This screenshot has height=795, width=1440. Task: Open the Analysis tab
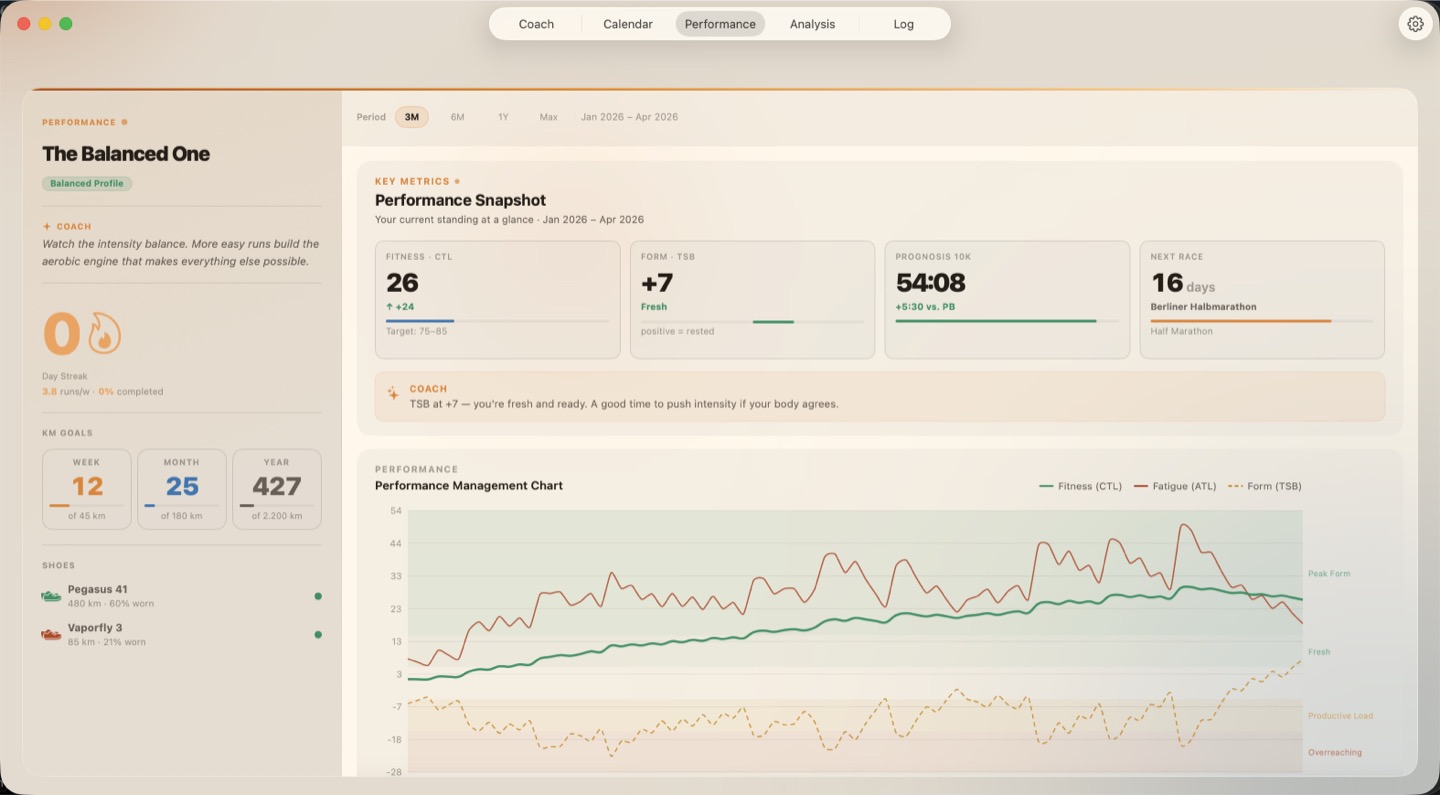click(x=811, y=23)
